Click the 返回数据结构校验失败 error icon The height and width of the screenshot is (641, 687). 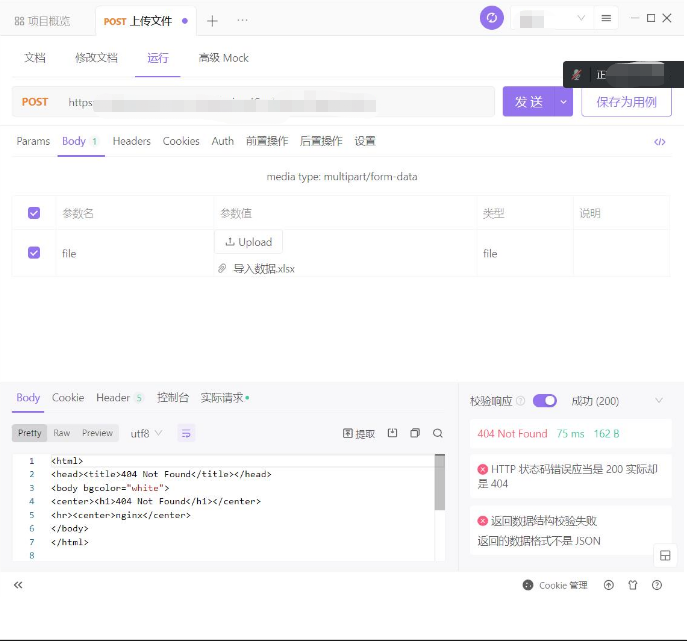[x=482, y=521]
